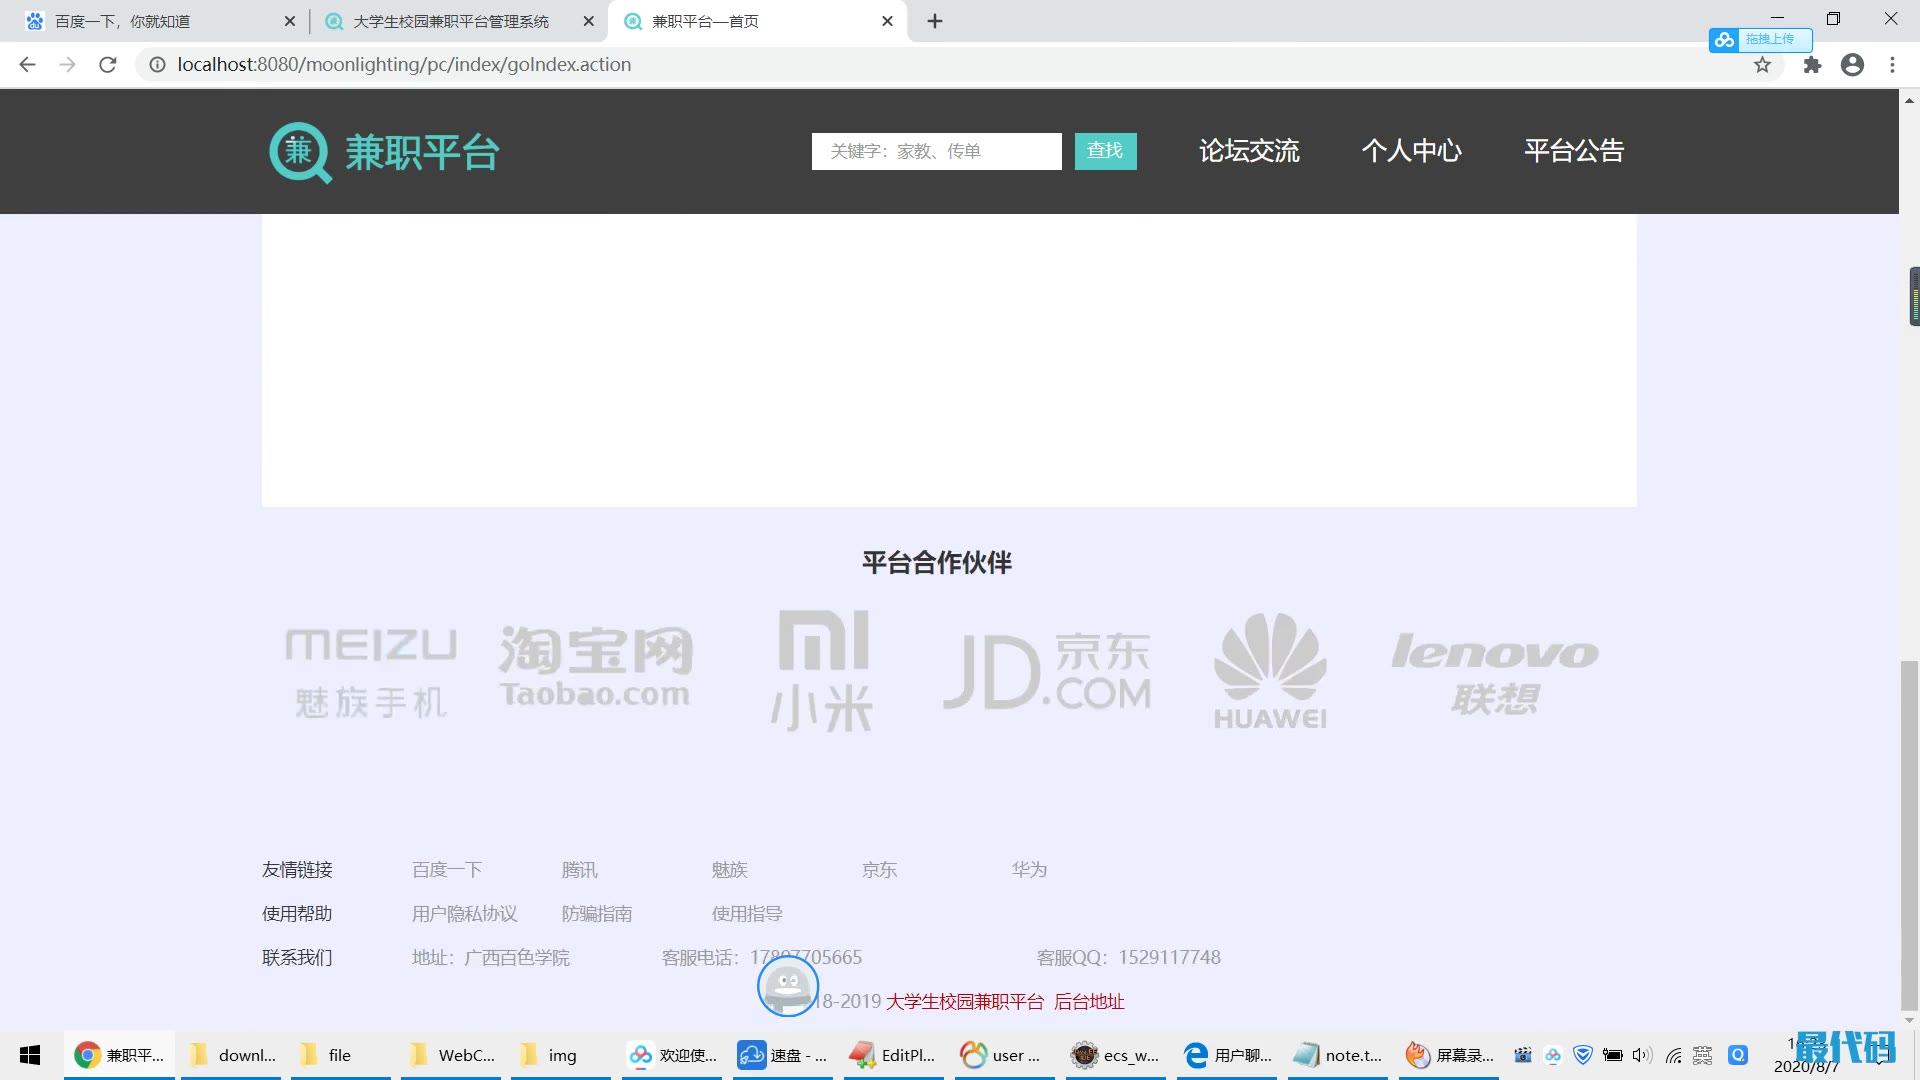Open 百度一下 friendly link
Screen dimensions: 1920x1080
(447, 870)
